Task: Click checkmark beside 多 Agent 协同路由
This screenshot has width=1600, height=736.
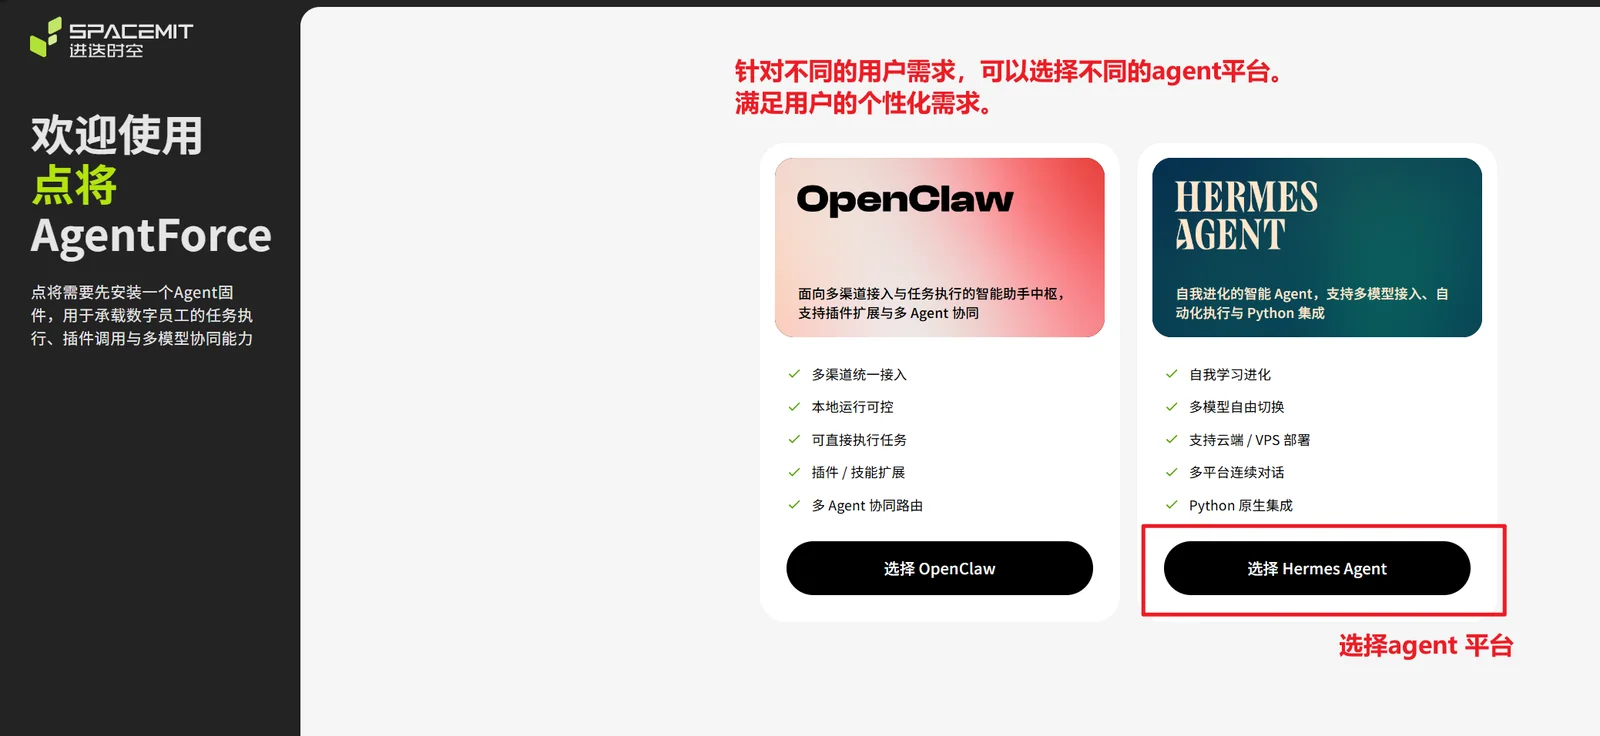Action: pyautogui.click(x=794, y=505)
